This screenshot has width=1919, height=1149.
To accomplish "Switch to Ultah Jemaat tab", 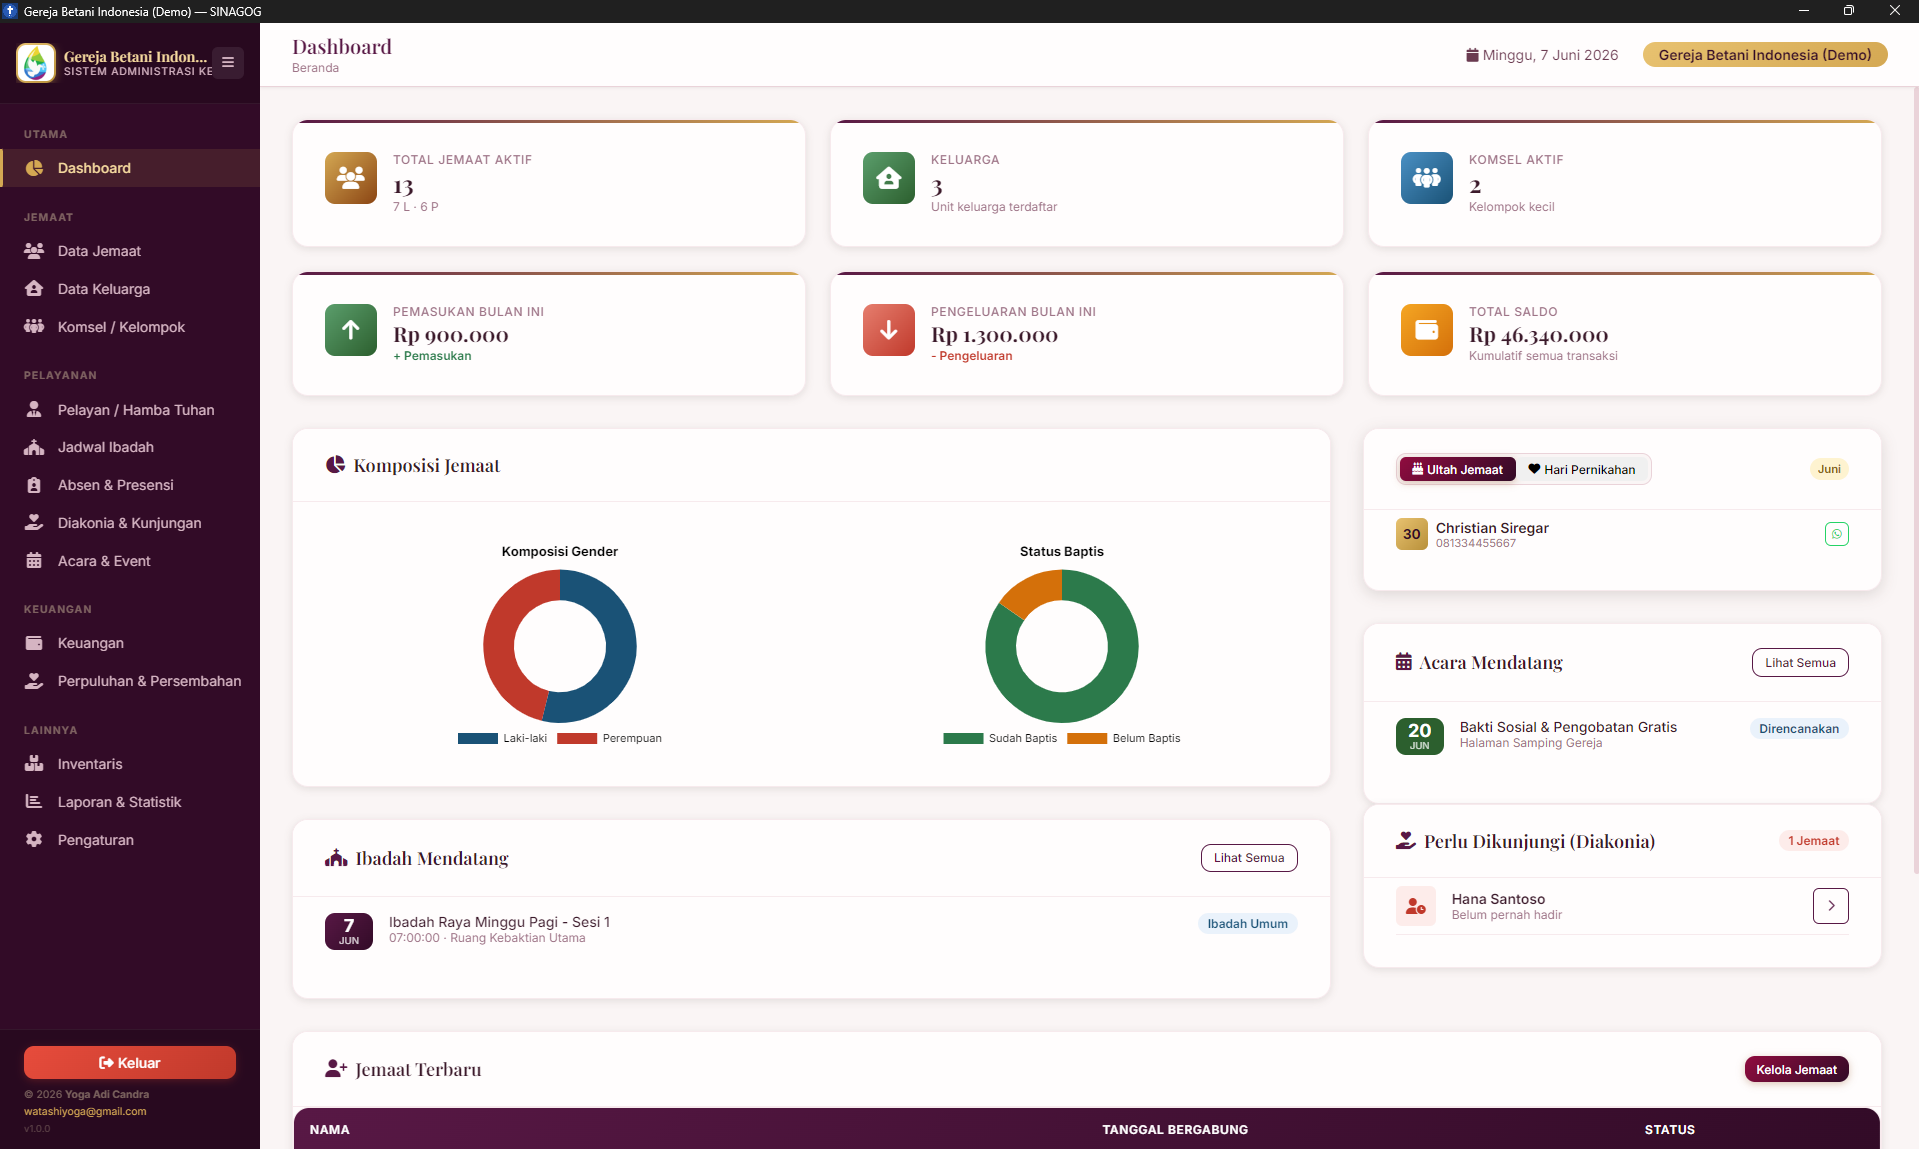I will click(x=1458, y=469).
